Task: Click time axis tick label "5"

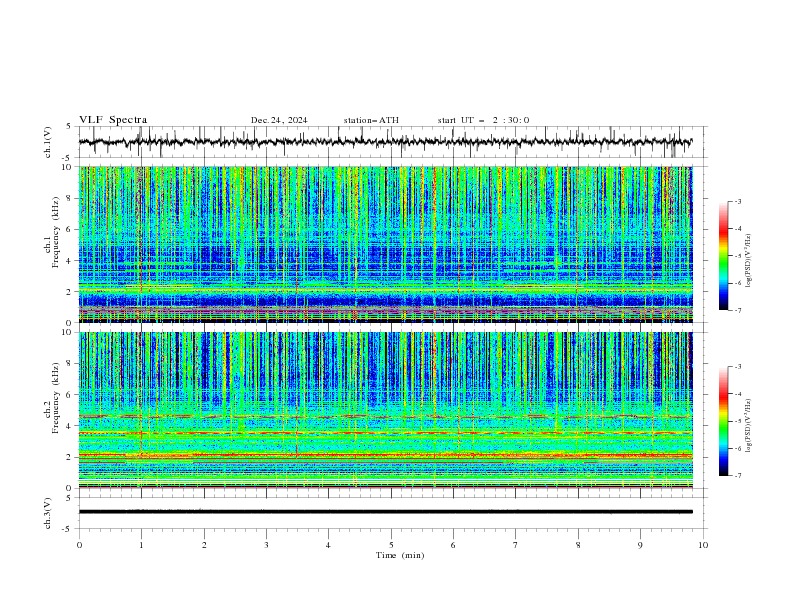Action: pyautogui.click(x=391, y=545)
